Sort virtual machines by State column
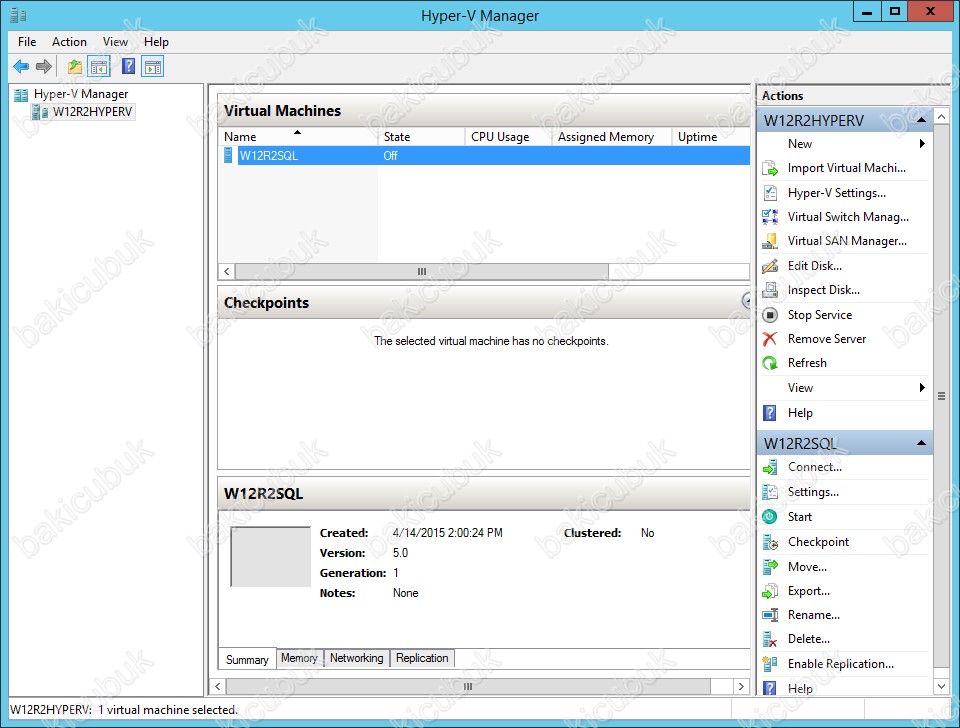Image resolution: width=960 pixels, height=728 pixels. pyautogui.click(x=421, y=137)
